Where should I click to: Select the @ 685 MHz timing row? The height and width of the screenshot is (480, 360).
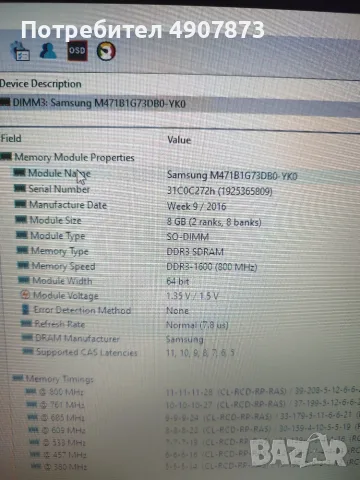(63, 417)
